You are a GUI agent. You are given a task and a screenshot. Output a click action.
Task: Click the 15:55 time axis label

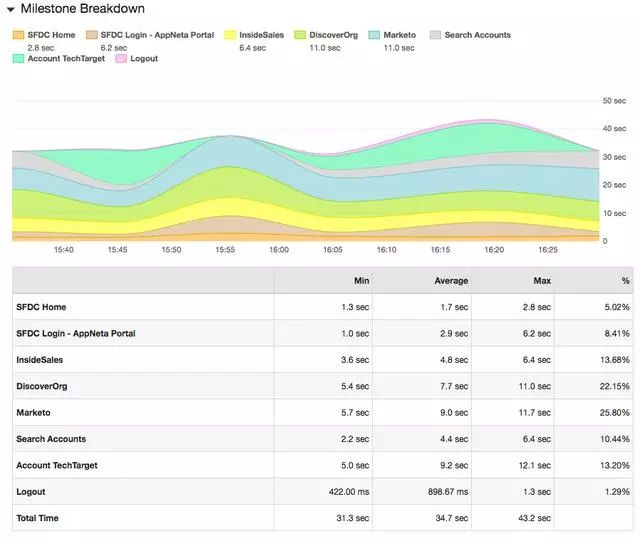point(225,250)
